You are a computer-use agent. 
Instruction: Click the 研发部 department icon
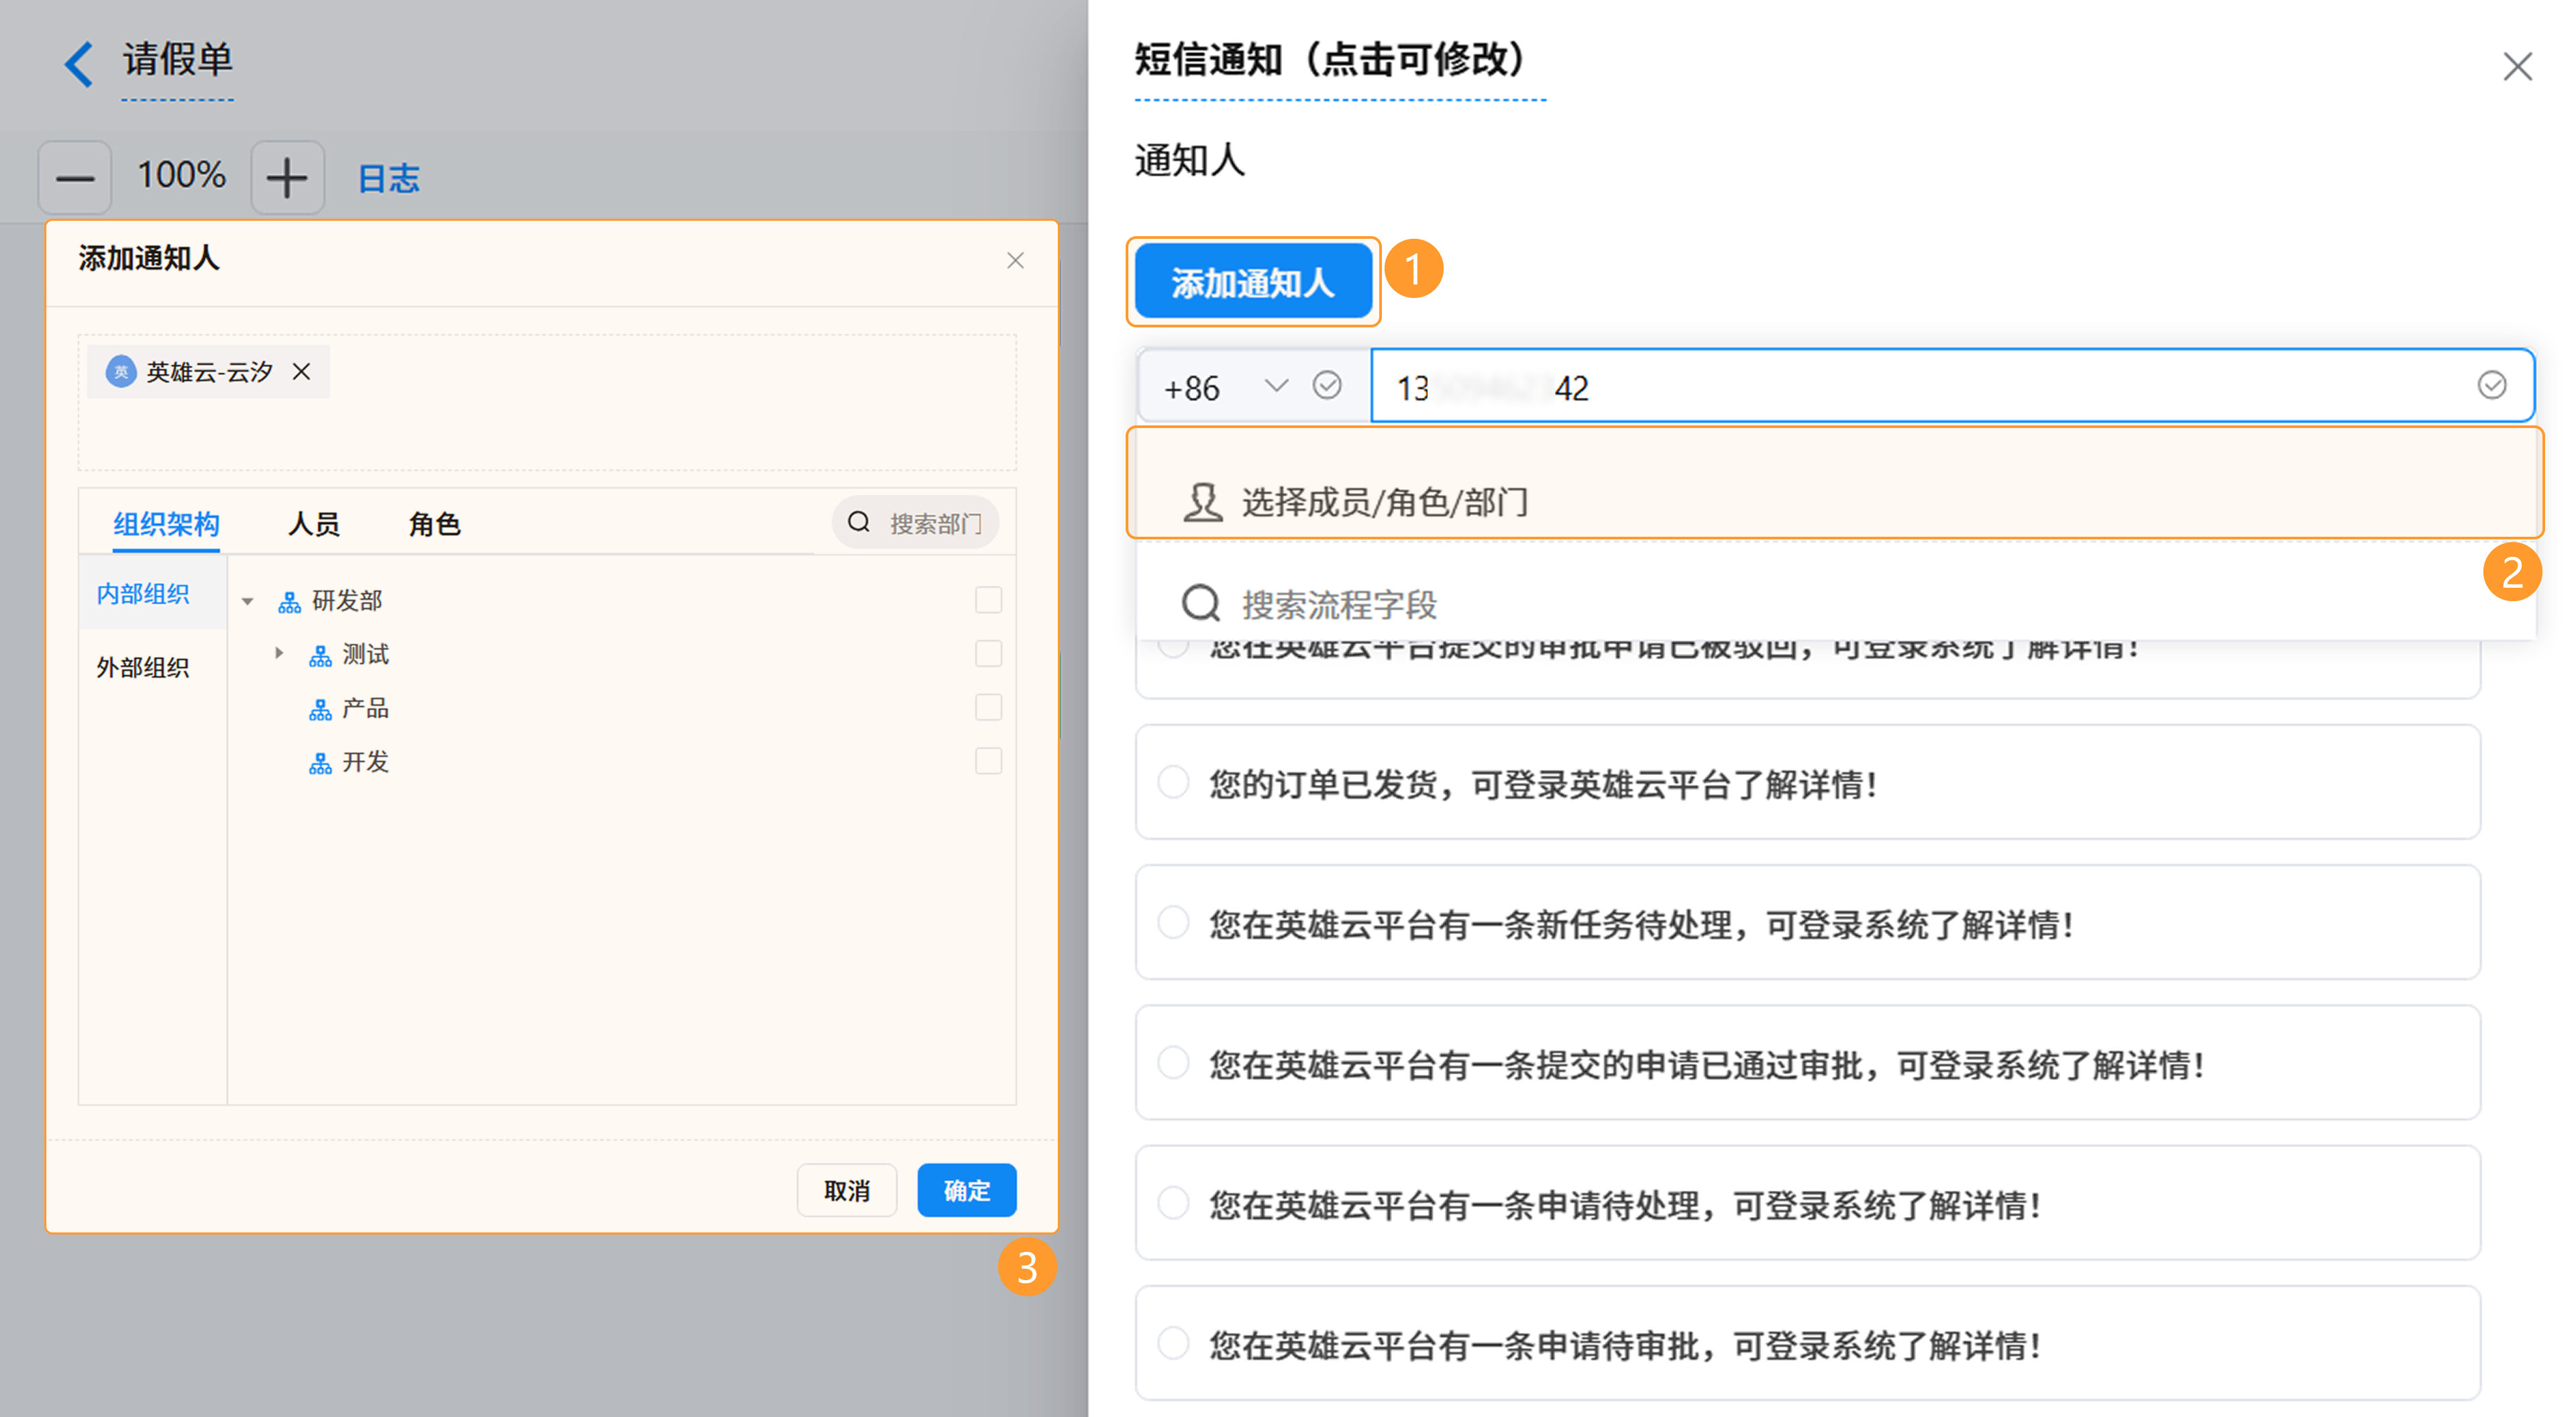[x=289, y=602]
